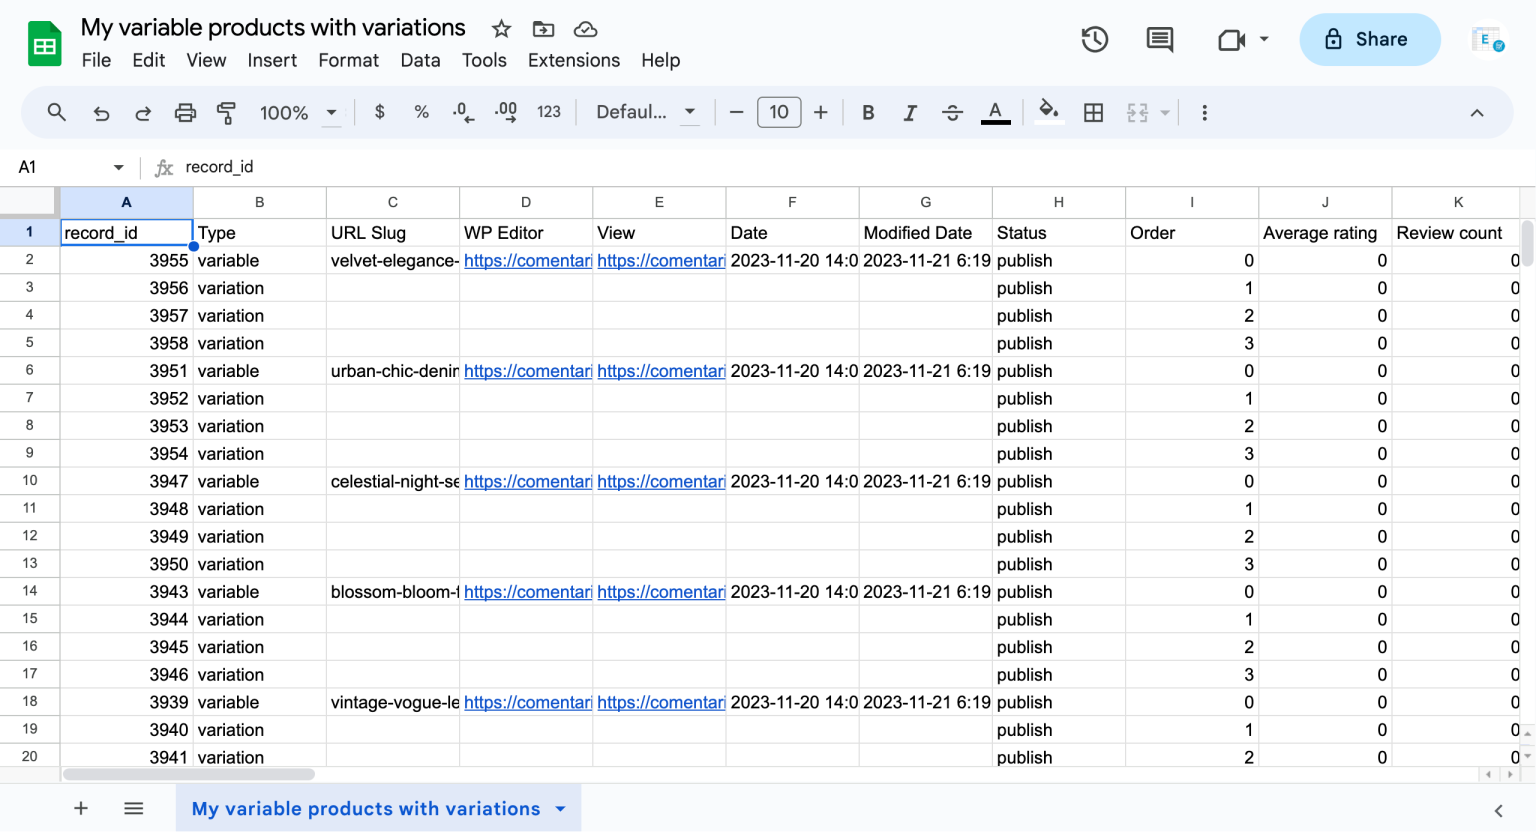Click the Format as currency icon

(379, 112)
